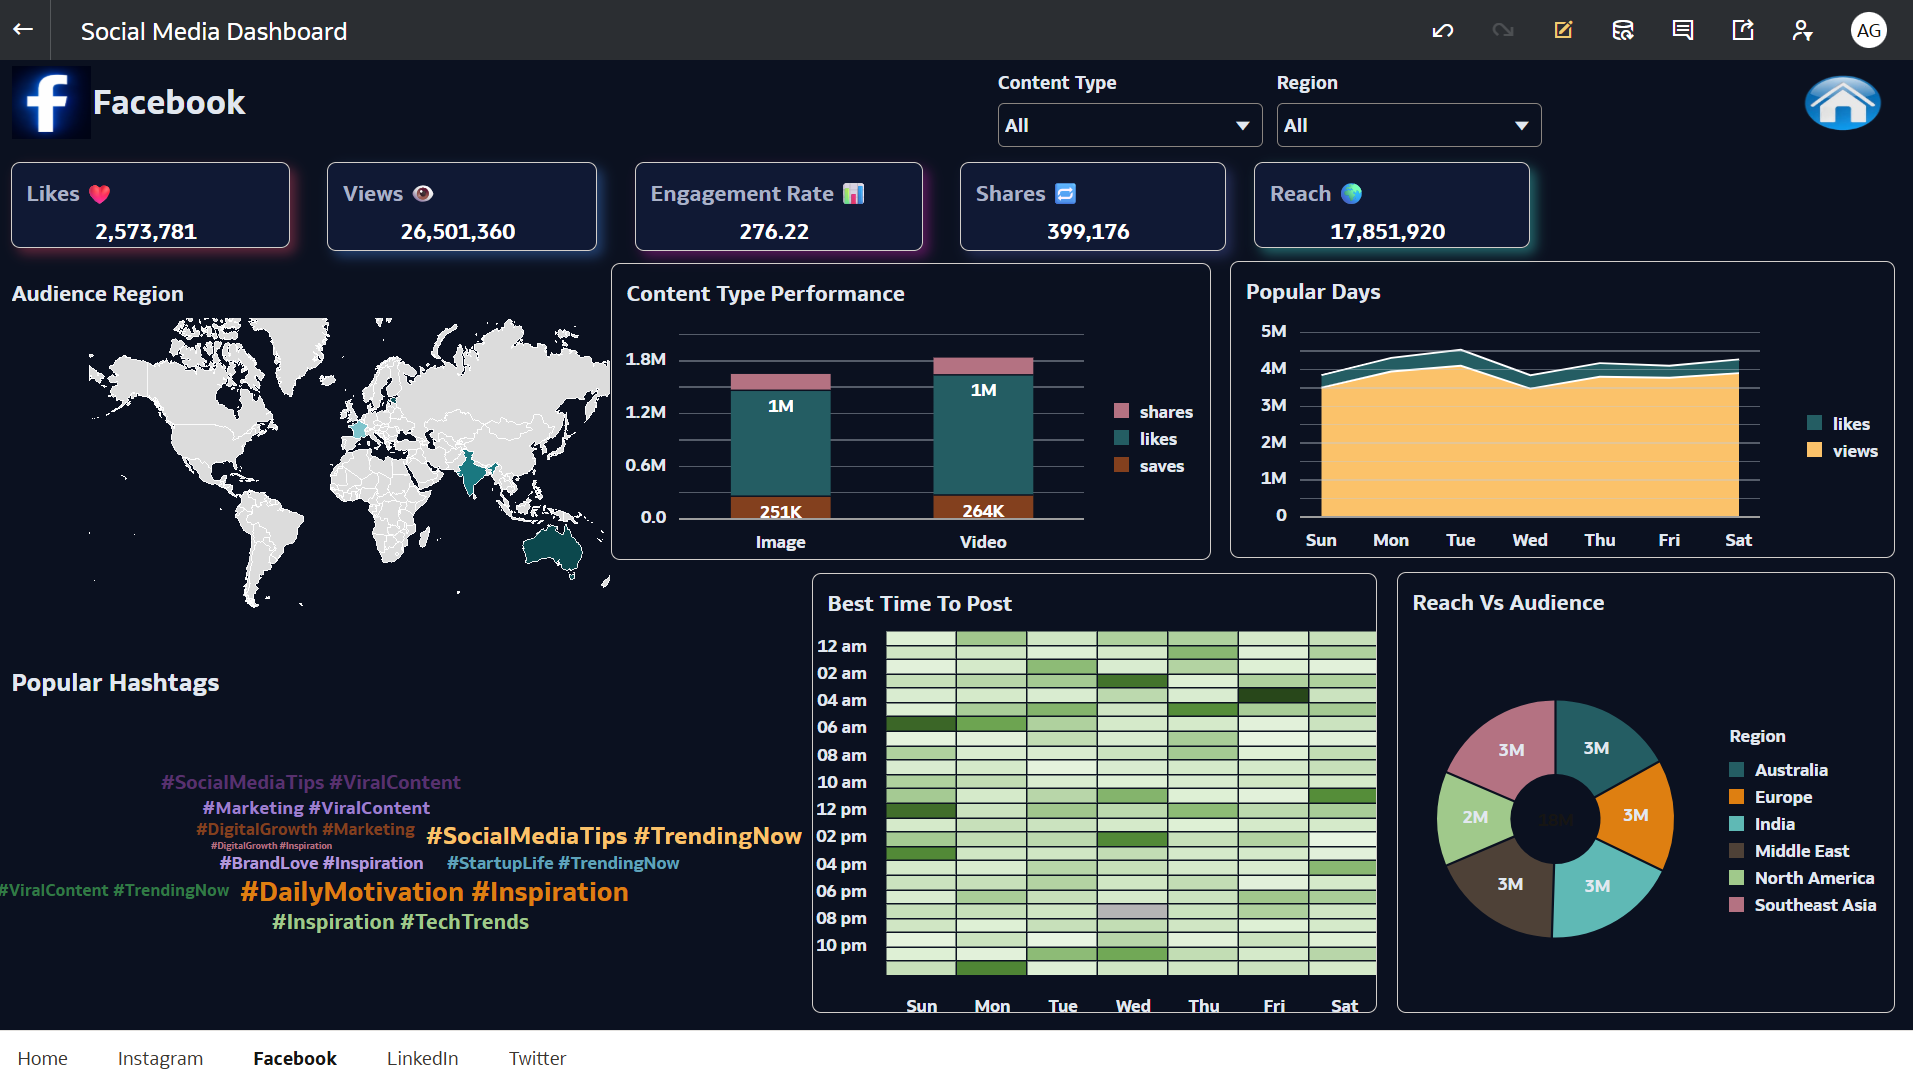Click #Inspiration #TechTrends hashtag

[400, 921]
